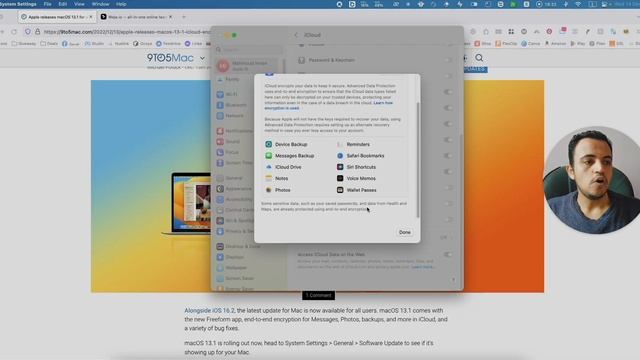Click Learn more under Access iCloud Data

click(422, 267)
